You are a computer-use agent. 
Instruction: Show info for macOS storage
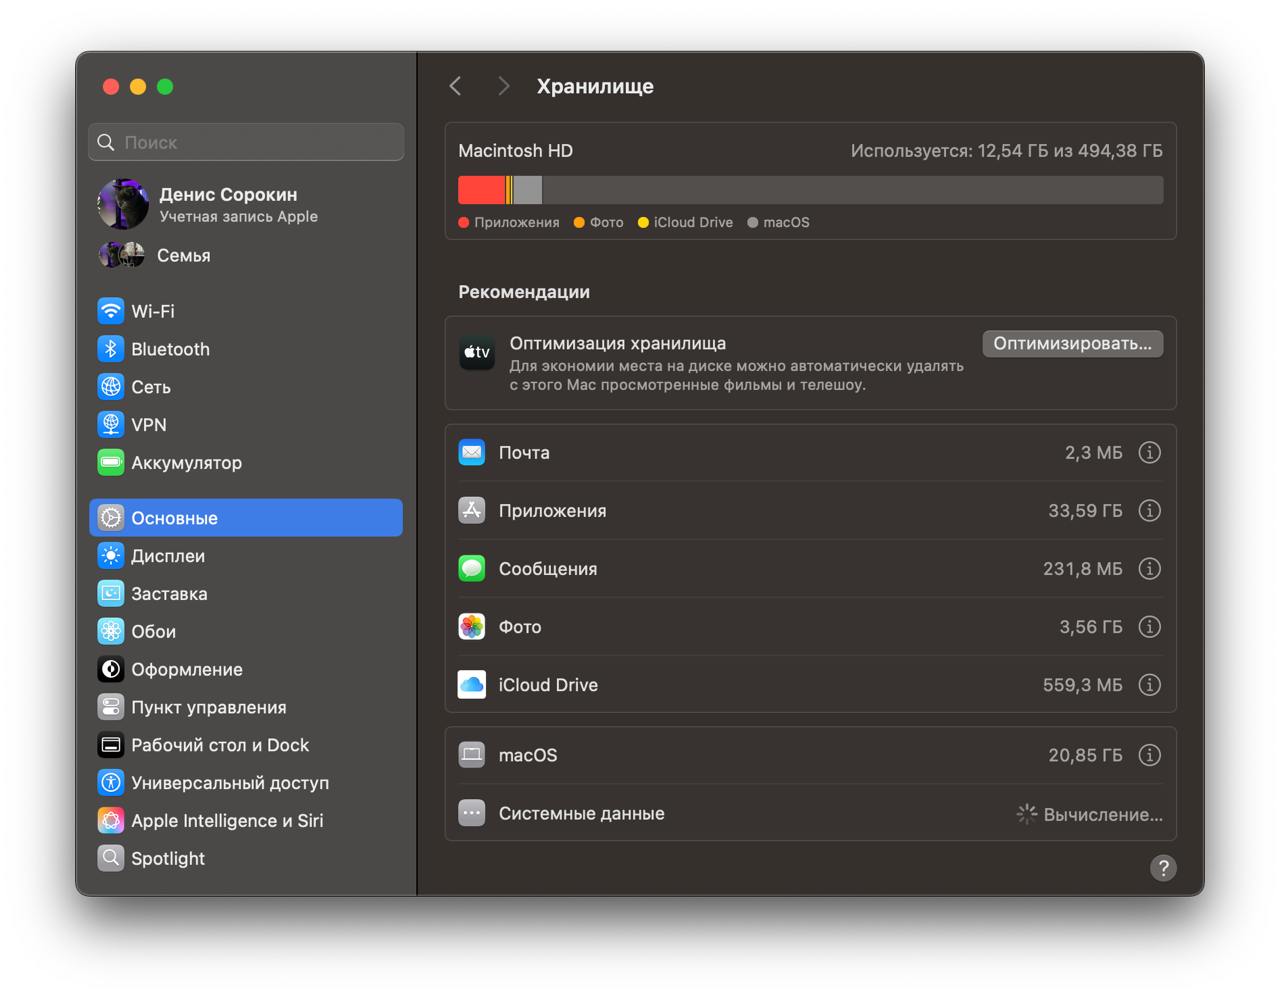(x=1150, y=755)
